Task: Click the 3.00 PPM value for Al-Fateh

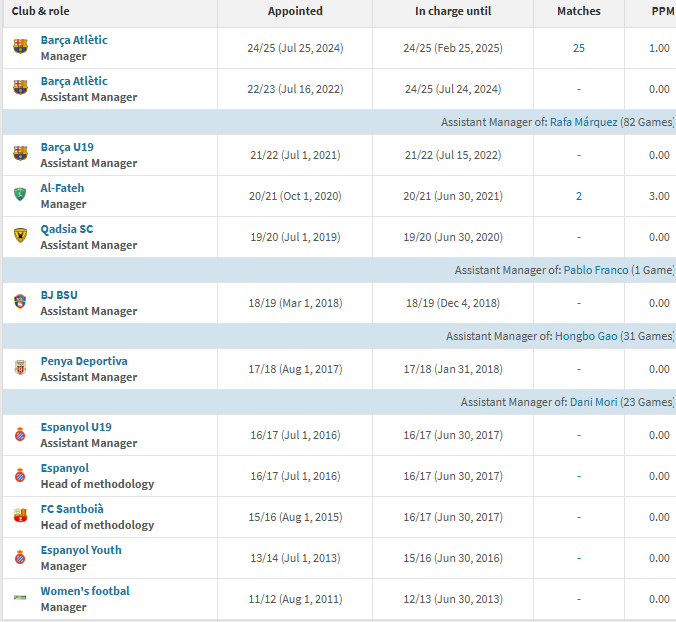Action: [659, 196]
